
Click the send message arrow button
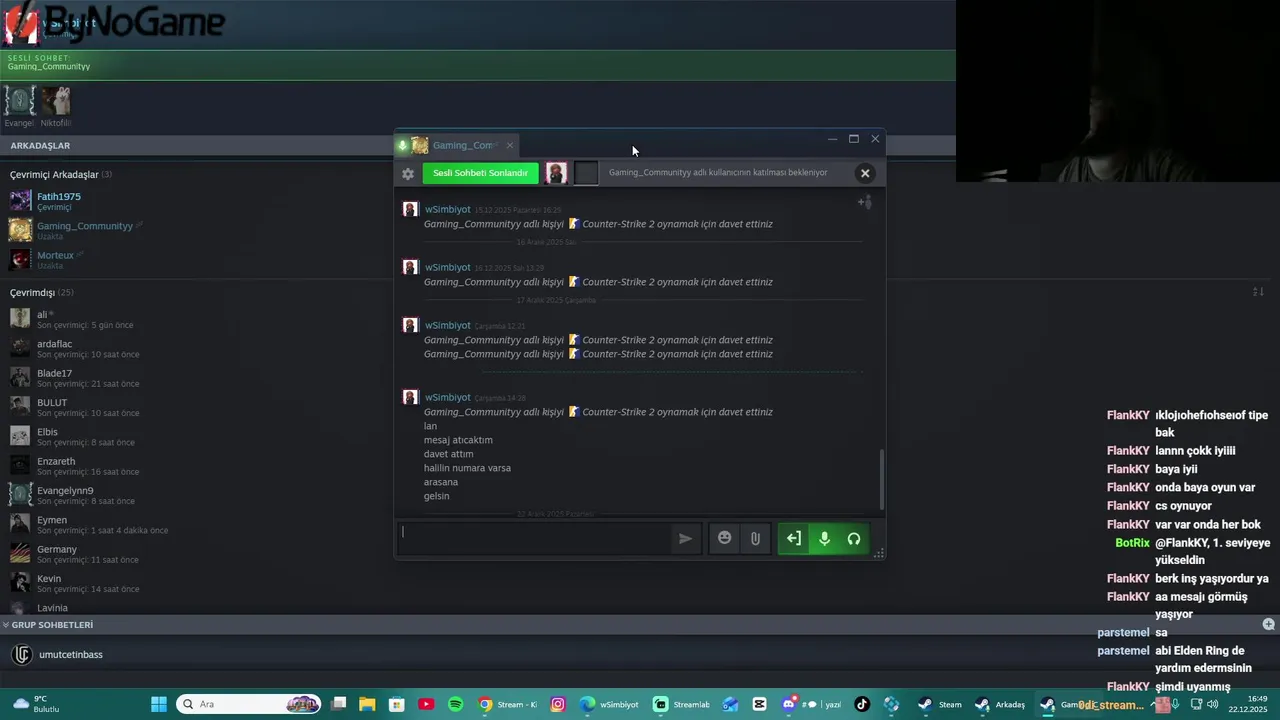[x=685, y=538]
